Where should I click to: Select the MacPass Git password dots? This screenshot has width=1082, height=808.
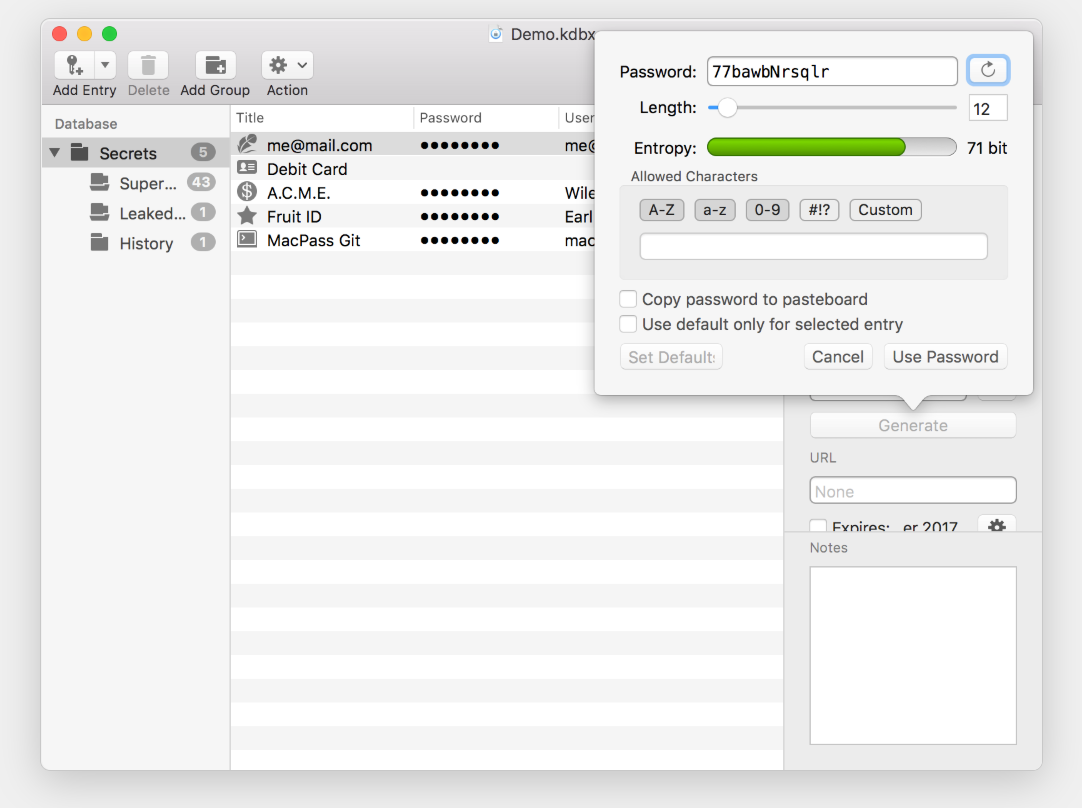tap(460, 240)
